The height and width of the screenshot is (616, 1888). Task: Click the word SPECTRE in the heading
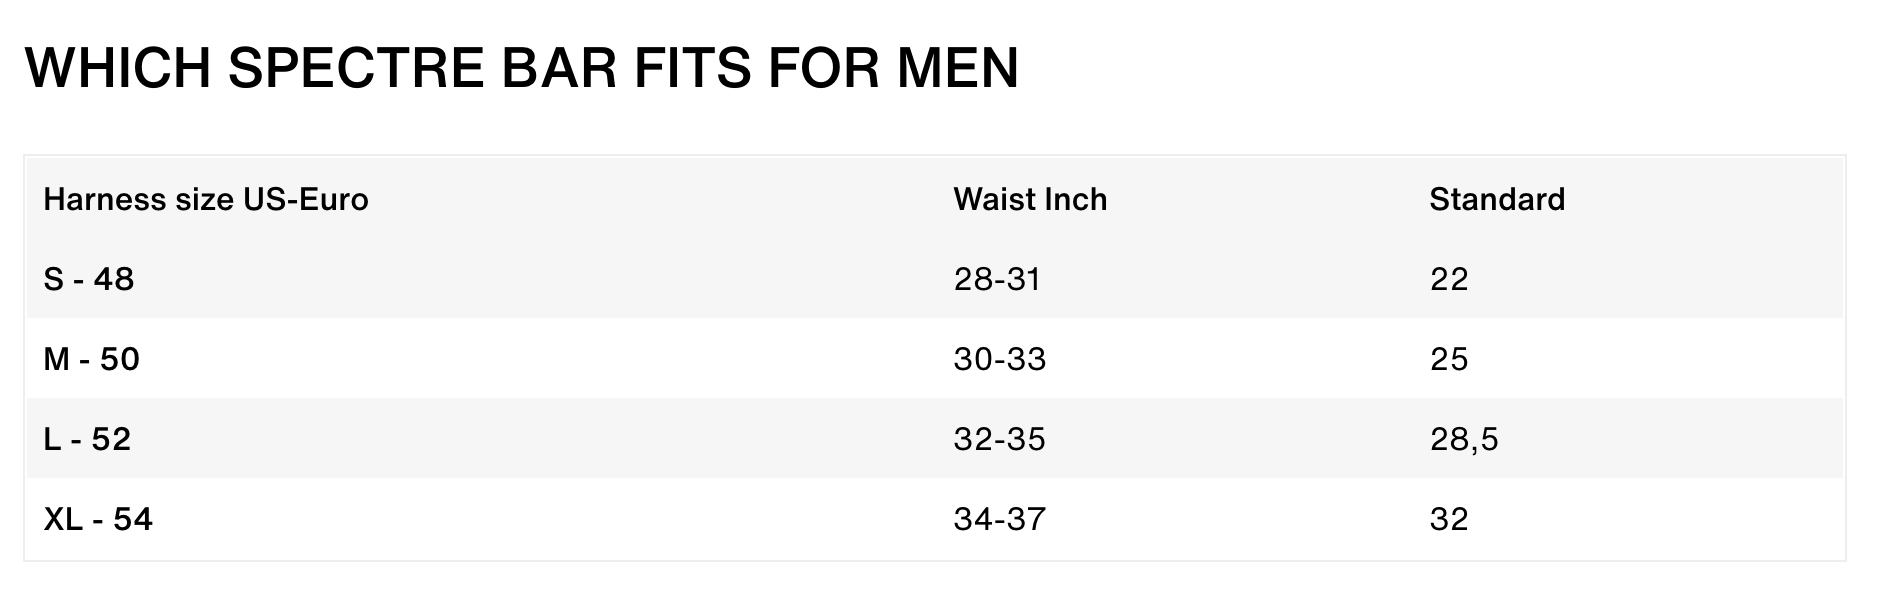click(341, 68)
